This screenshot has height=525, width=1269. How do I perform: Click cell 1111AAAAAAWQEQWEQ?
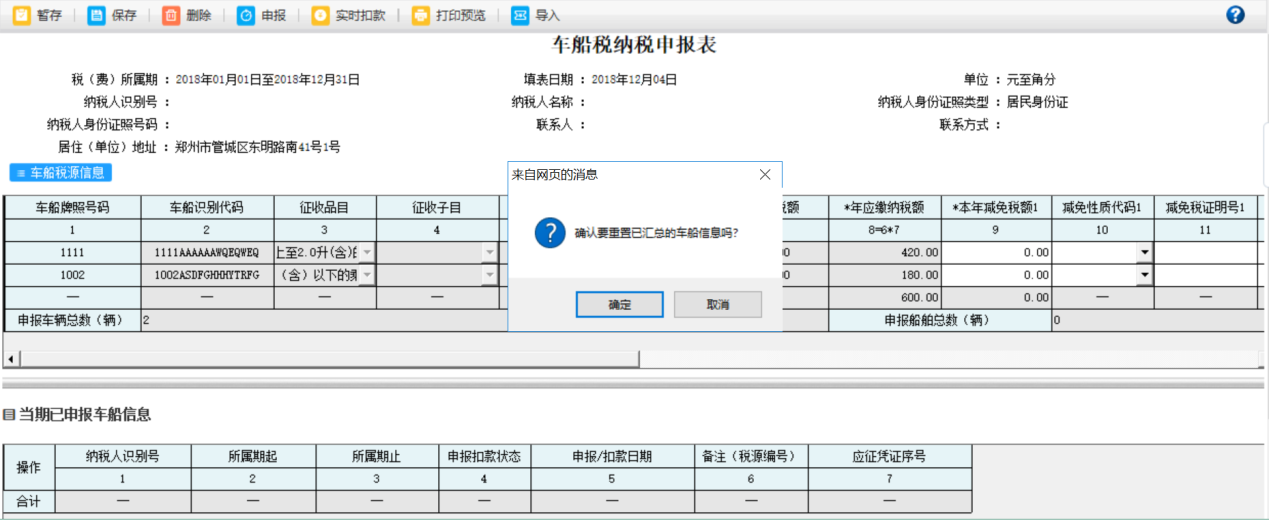pyautogui.click(x=206, y=252)
